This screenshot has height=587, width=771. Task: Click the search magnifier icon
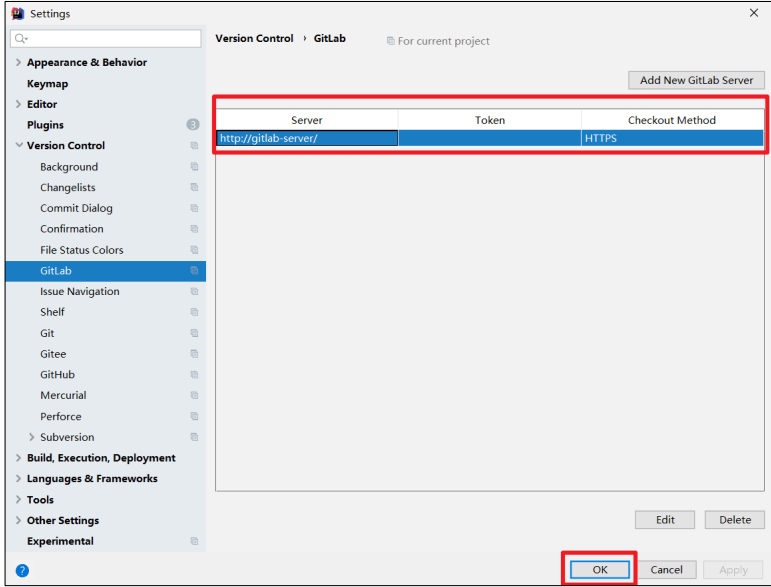[21, 38]
